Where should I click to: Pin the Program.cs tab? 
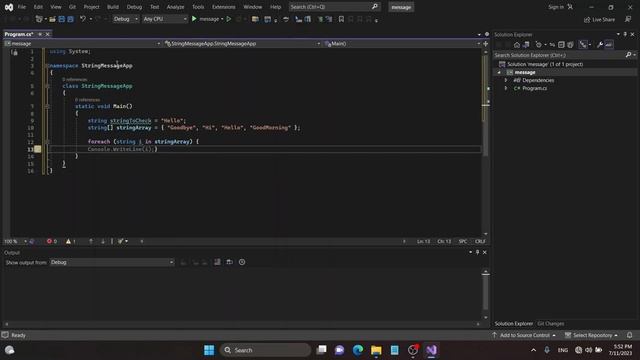pyautogui.click(x=40, y=34)
